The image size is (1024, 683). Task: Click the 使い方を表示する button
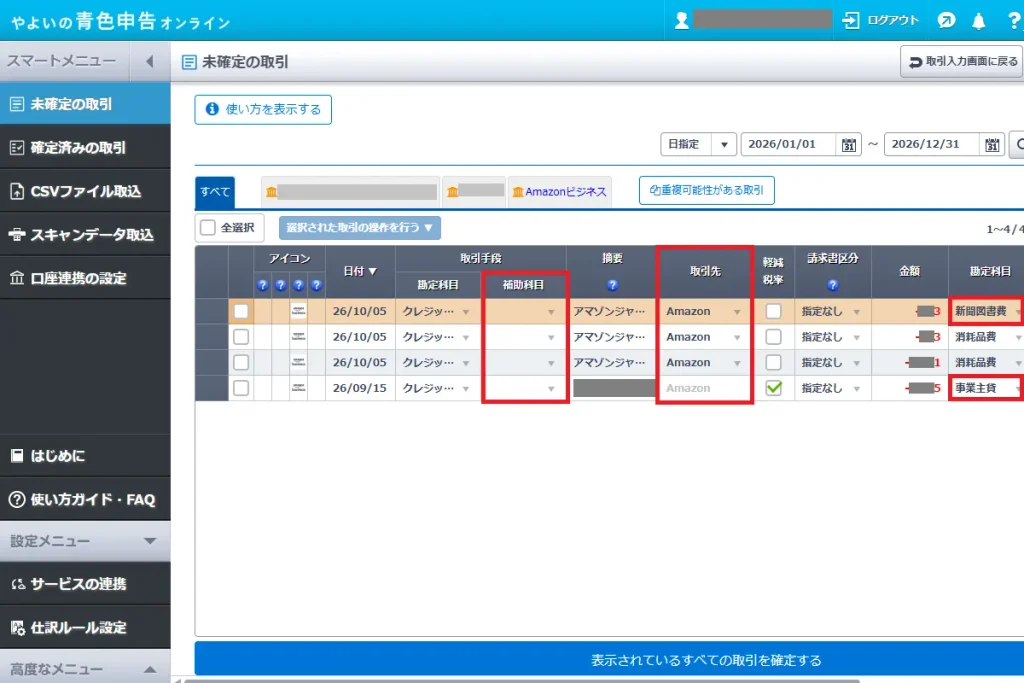pyautogui.click(x=263, y=110)
